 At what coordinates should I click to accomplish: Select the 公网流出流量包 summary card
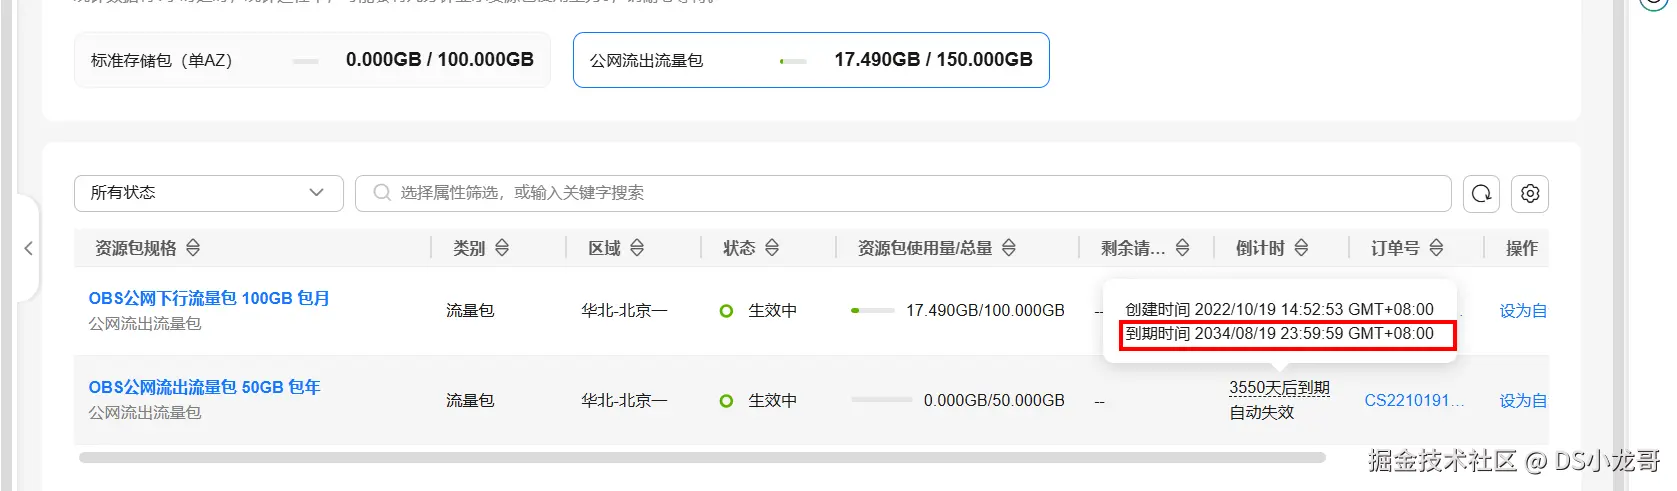coord(810,60)
